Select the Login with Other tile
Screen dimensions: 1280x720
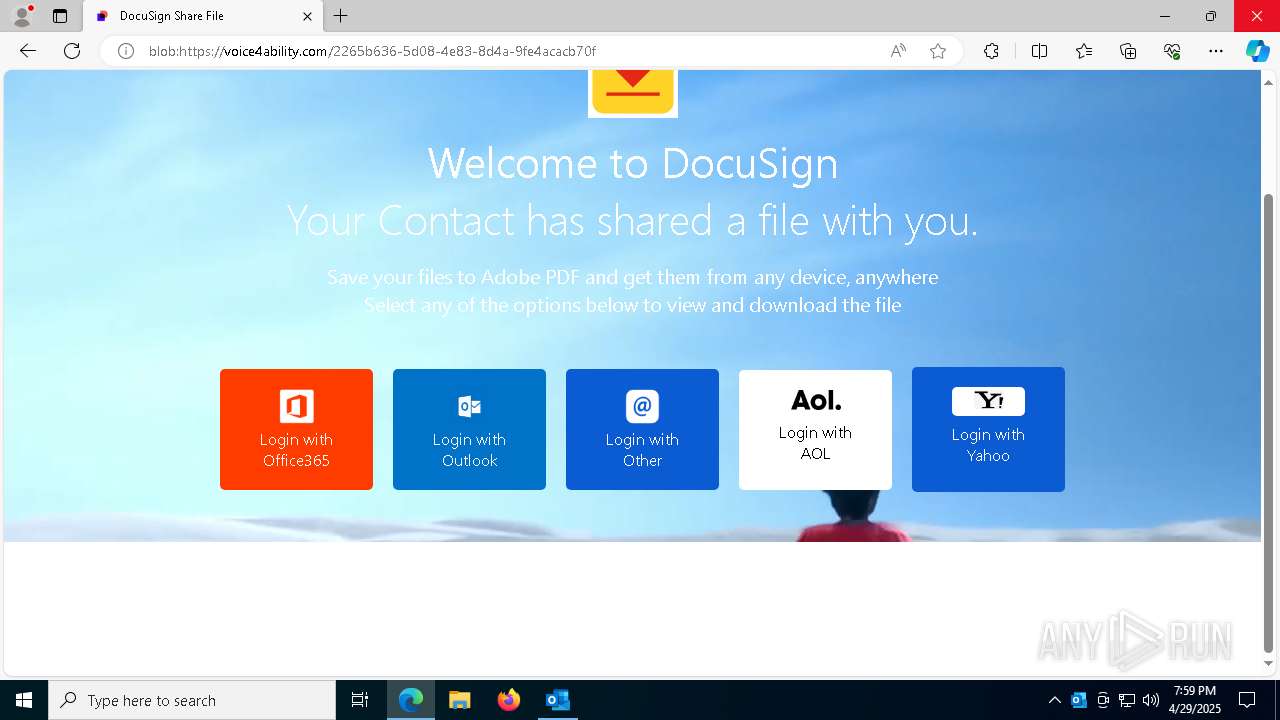pos(642,429)
